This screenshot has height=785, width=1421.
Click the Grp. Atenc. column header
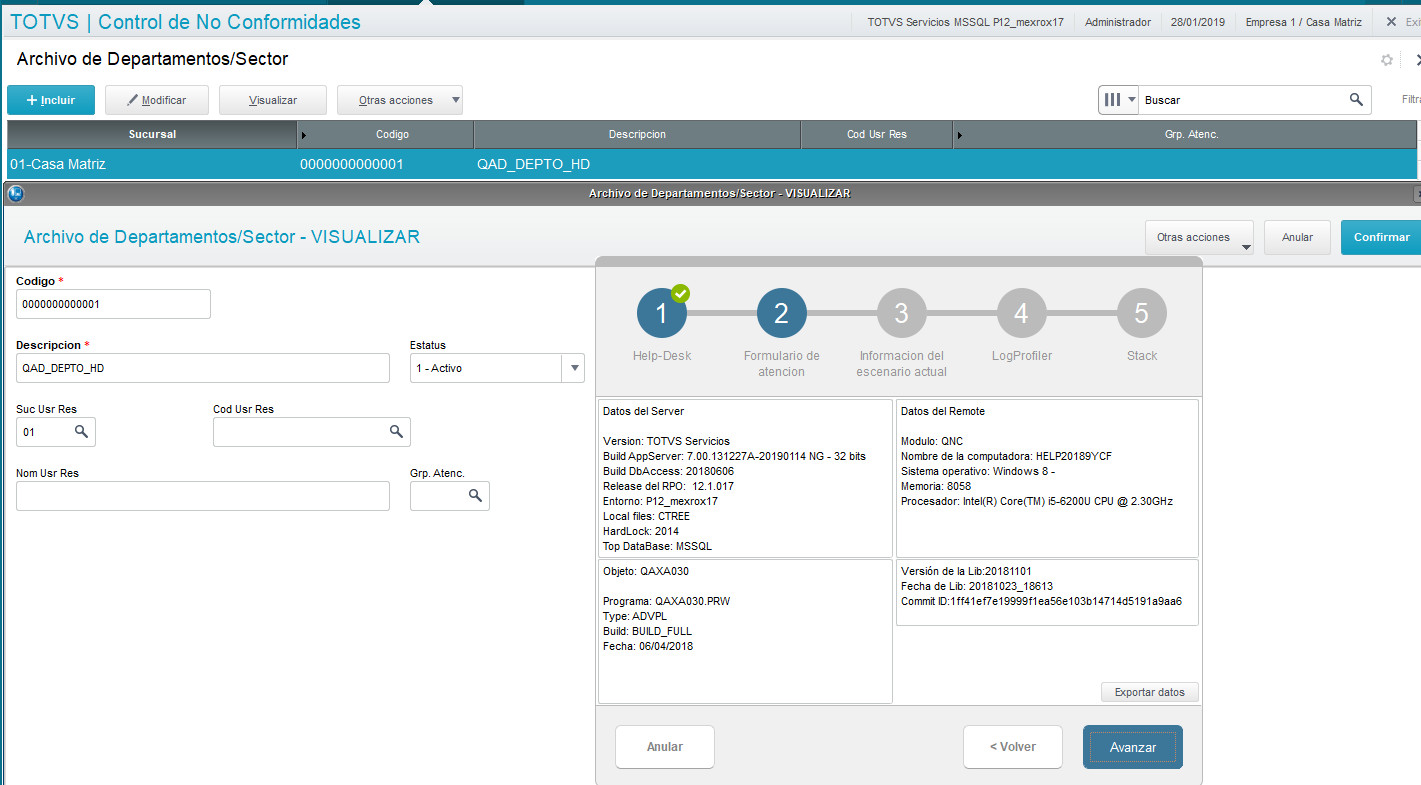pos(1185,134)
